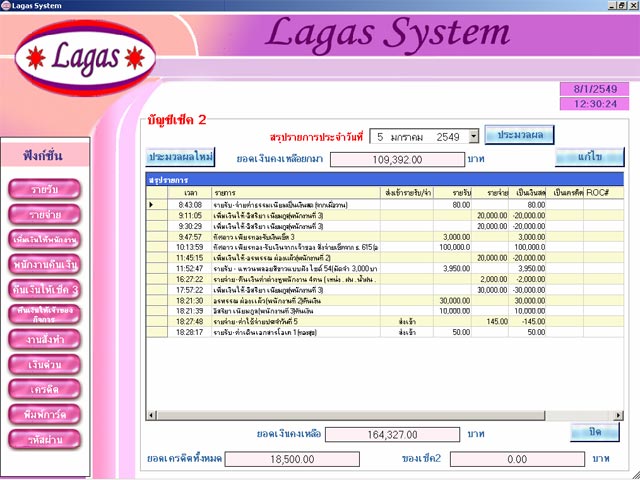Open the งานสั่งทำ sidebar button
This screenshot has height=480, width=640.
pos(44,339)
